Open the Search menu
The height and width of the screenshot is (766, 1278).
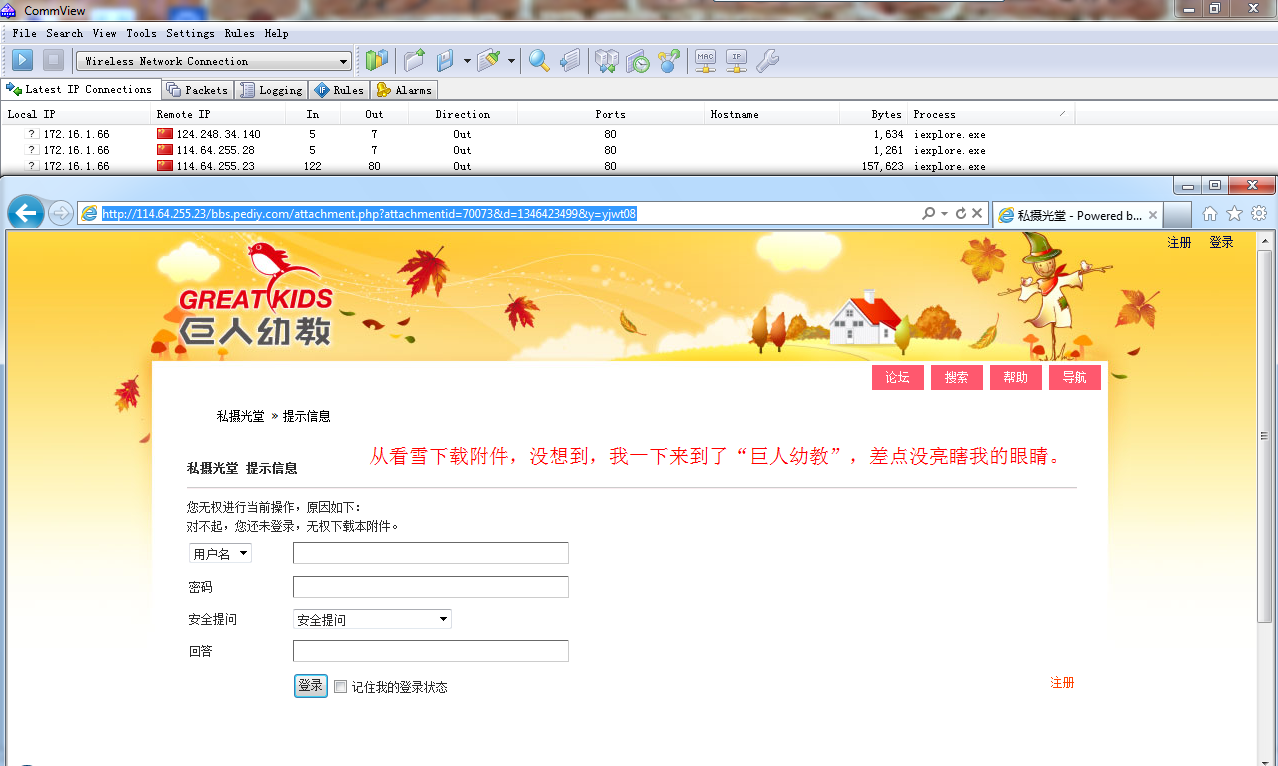(64, 33)
